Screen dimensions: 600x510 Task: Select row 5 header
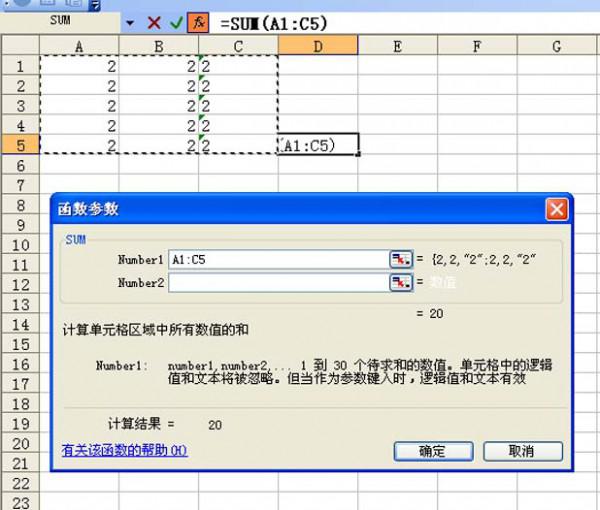20,145
